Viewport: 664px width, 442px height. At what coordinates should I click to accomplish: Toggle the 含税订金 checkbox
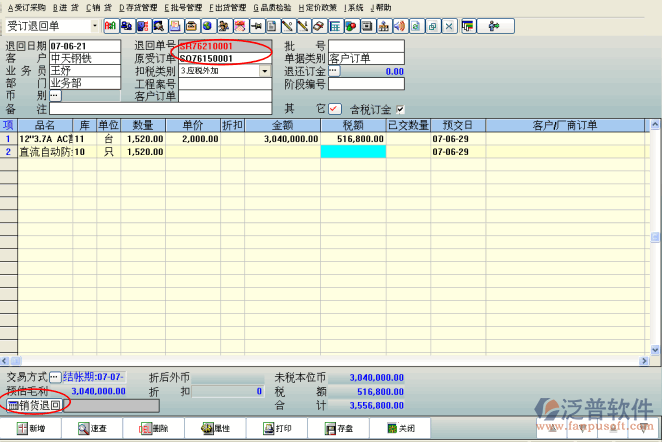click(x=401, y=109)
